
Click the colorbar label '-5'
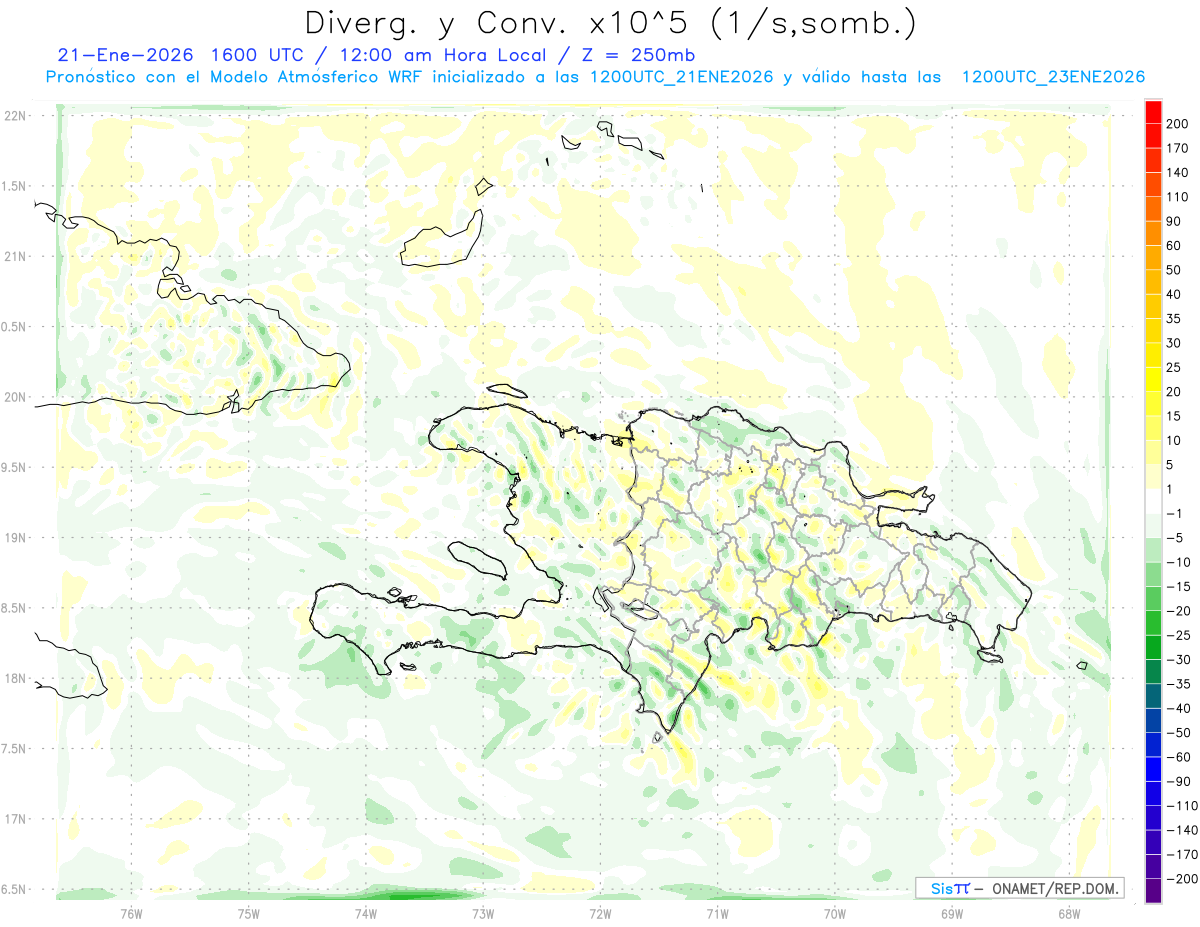(1175, 538)
